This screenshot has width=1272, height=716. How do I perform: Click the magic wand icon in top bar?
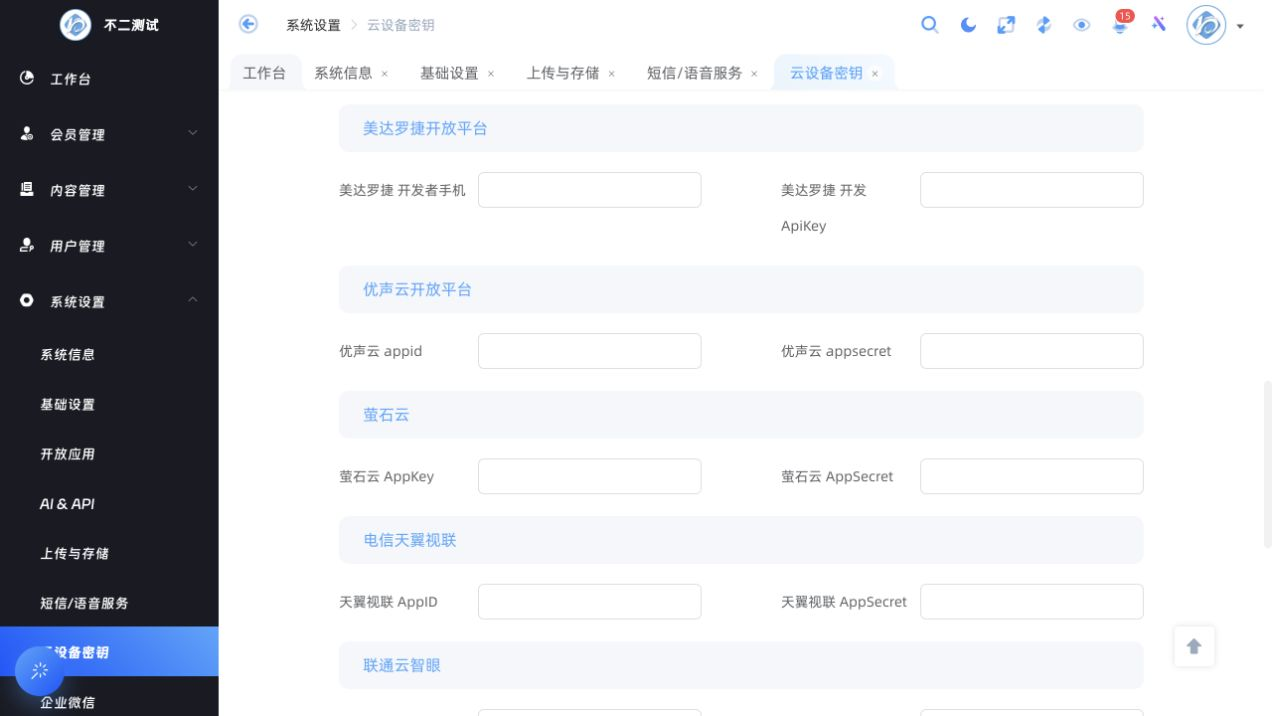coord(1159,24)
